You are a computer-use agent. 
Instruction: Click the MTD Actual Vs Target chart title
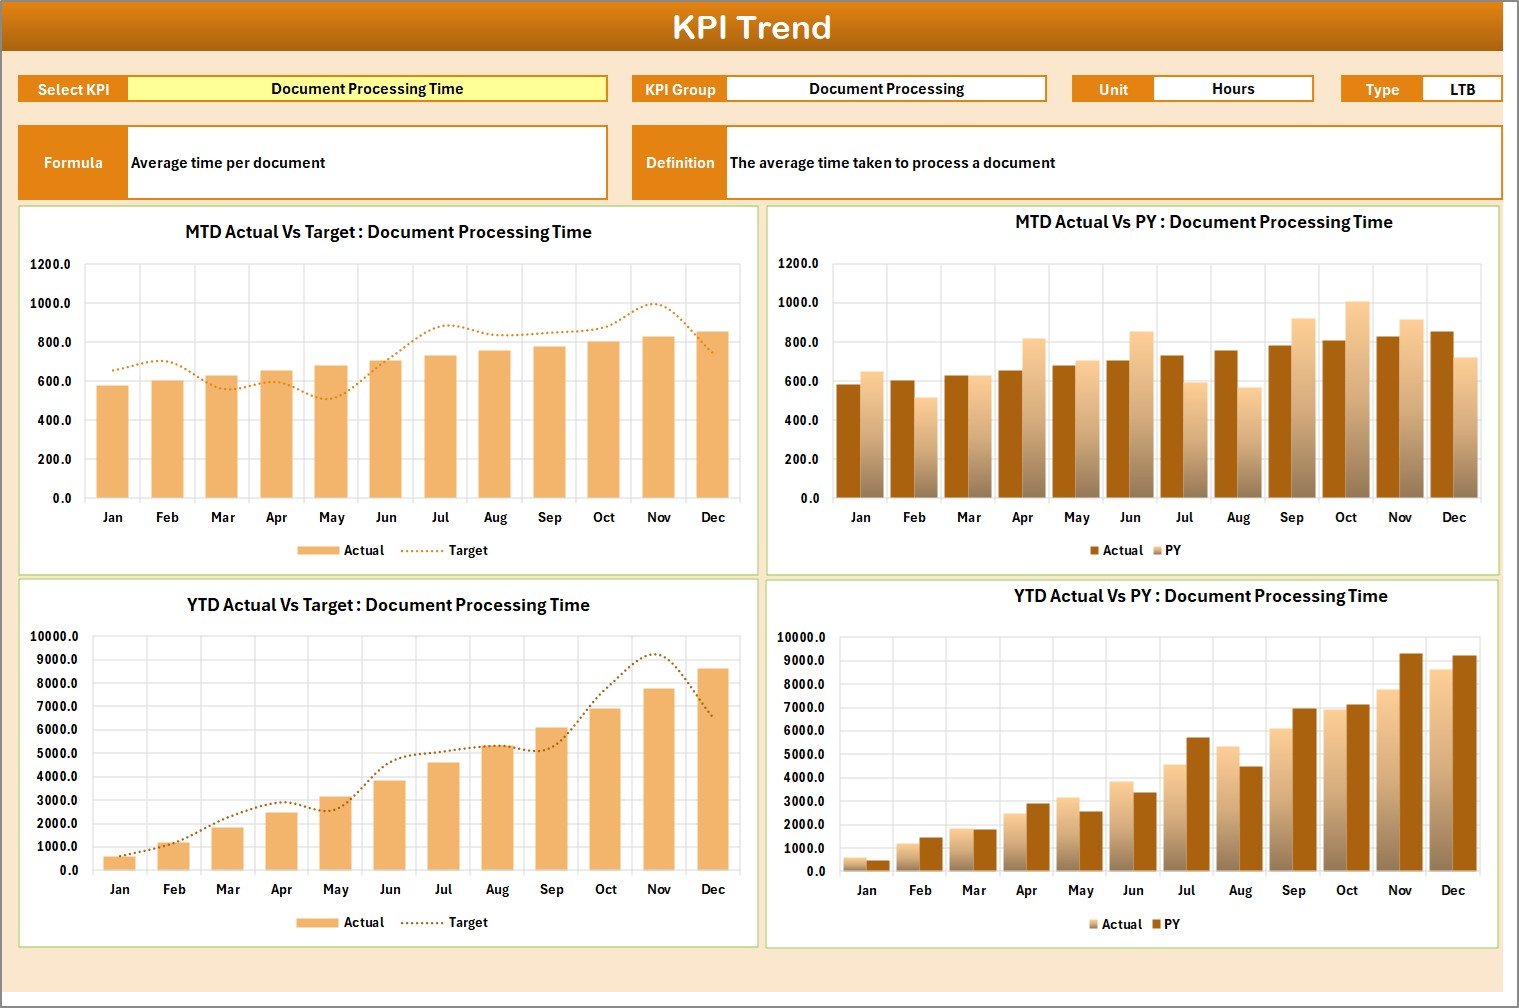(x=387, y=232)
